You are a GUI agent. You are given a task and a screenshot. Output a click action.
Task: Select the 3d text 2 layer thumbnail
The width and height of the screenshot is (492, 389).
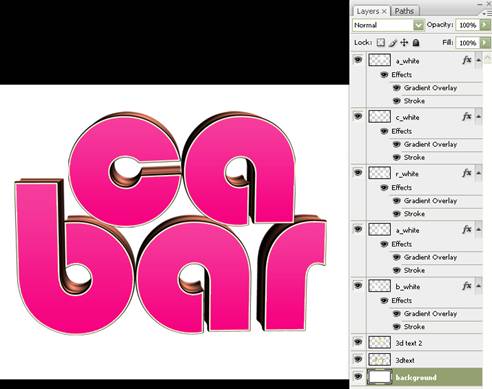coord(379,342)
